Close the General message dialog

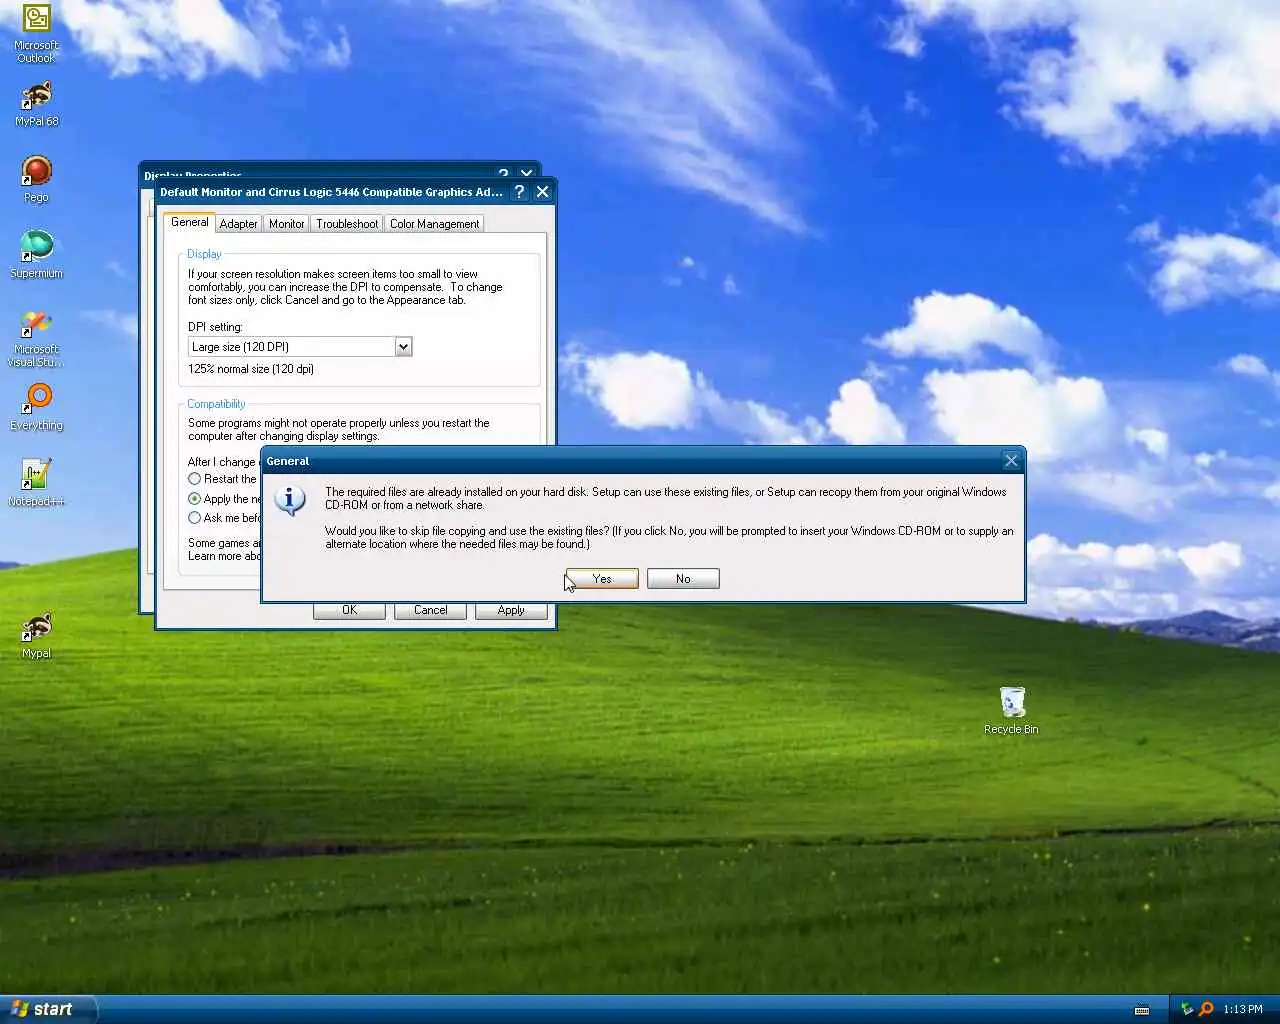(x=1011, y=461)
